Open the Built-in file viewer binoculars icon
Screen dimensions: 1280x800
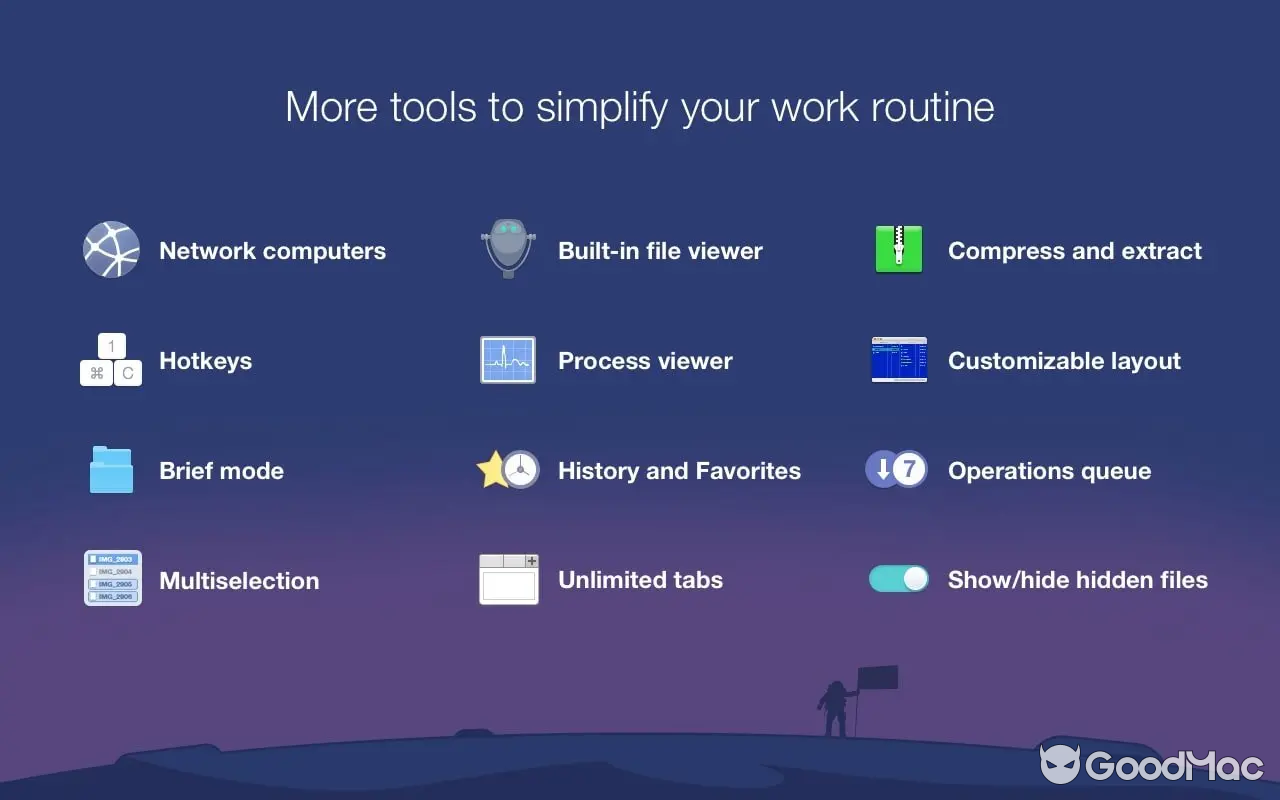click(x=508, y=250)
